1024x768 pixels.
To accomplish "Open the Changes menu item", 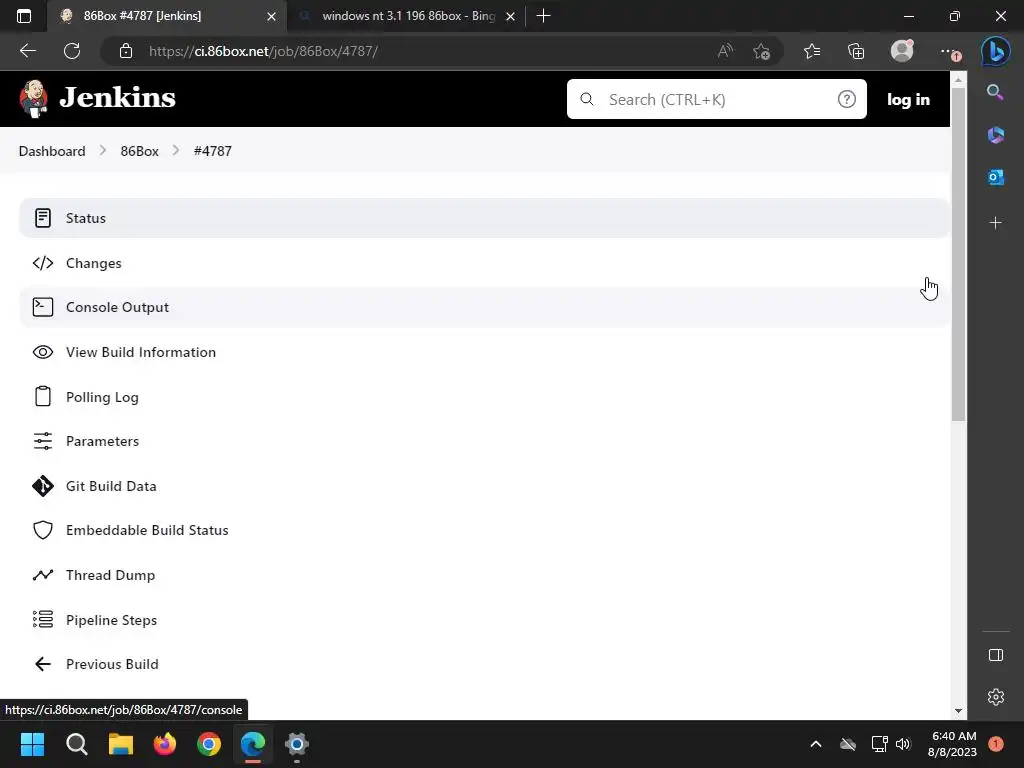I will point(485,263).
